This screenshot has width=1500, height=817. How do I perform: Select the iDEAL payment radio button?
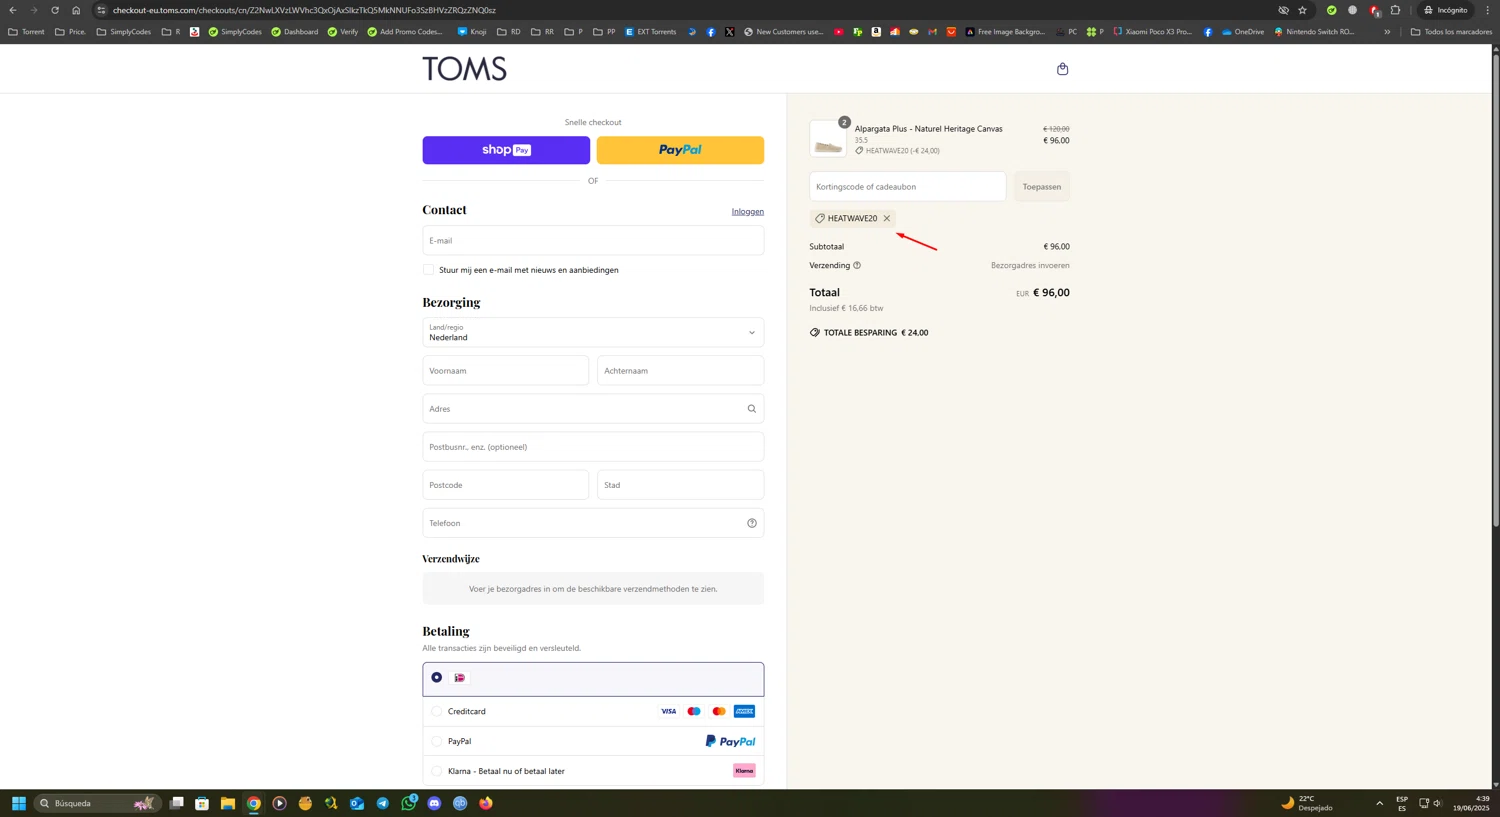coord(437,677)
